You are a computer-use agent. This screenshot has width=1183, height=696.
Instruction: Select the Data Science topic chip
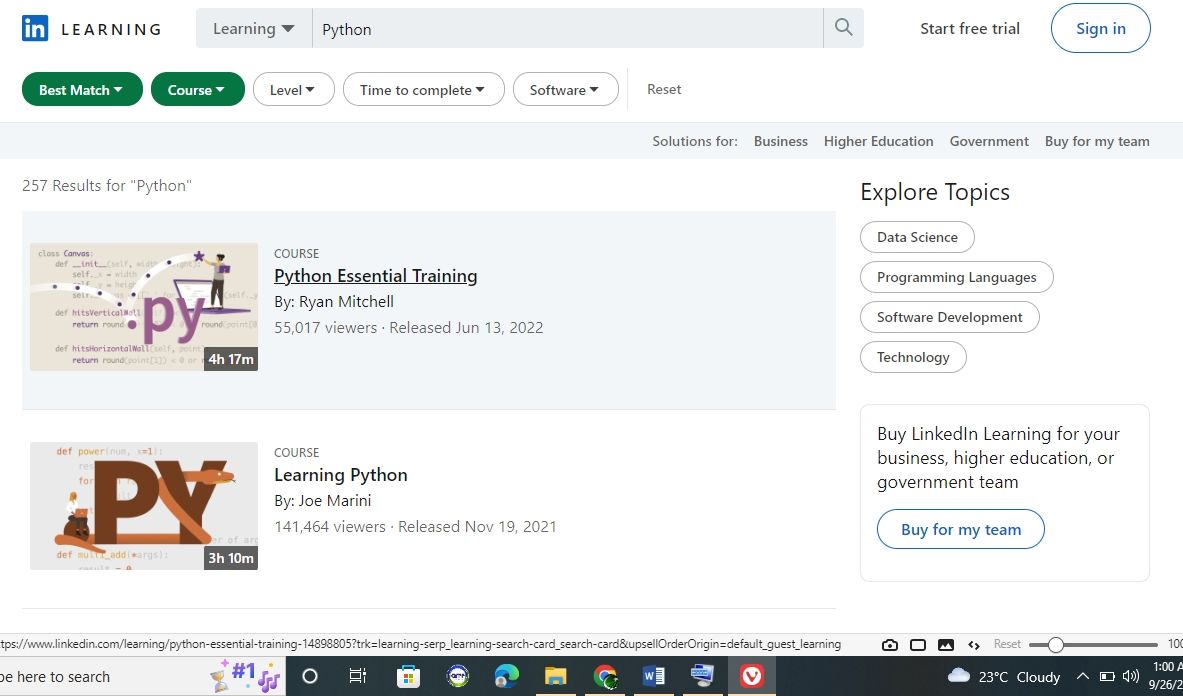(x=917, y=237)
